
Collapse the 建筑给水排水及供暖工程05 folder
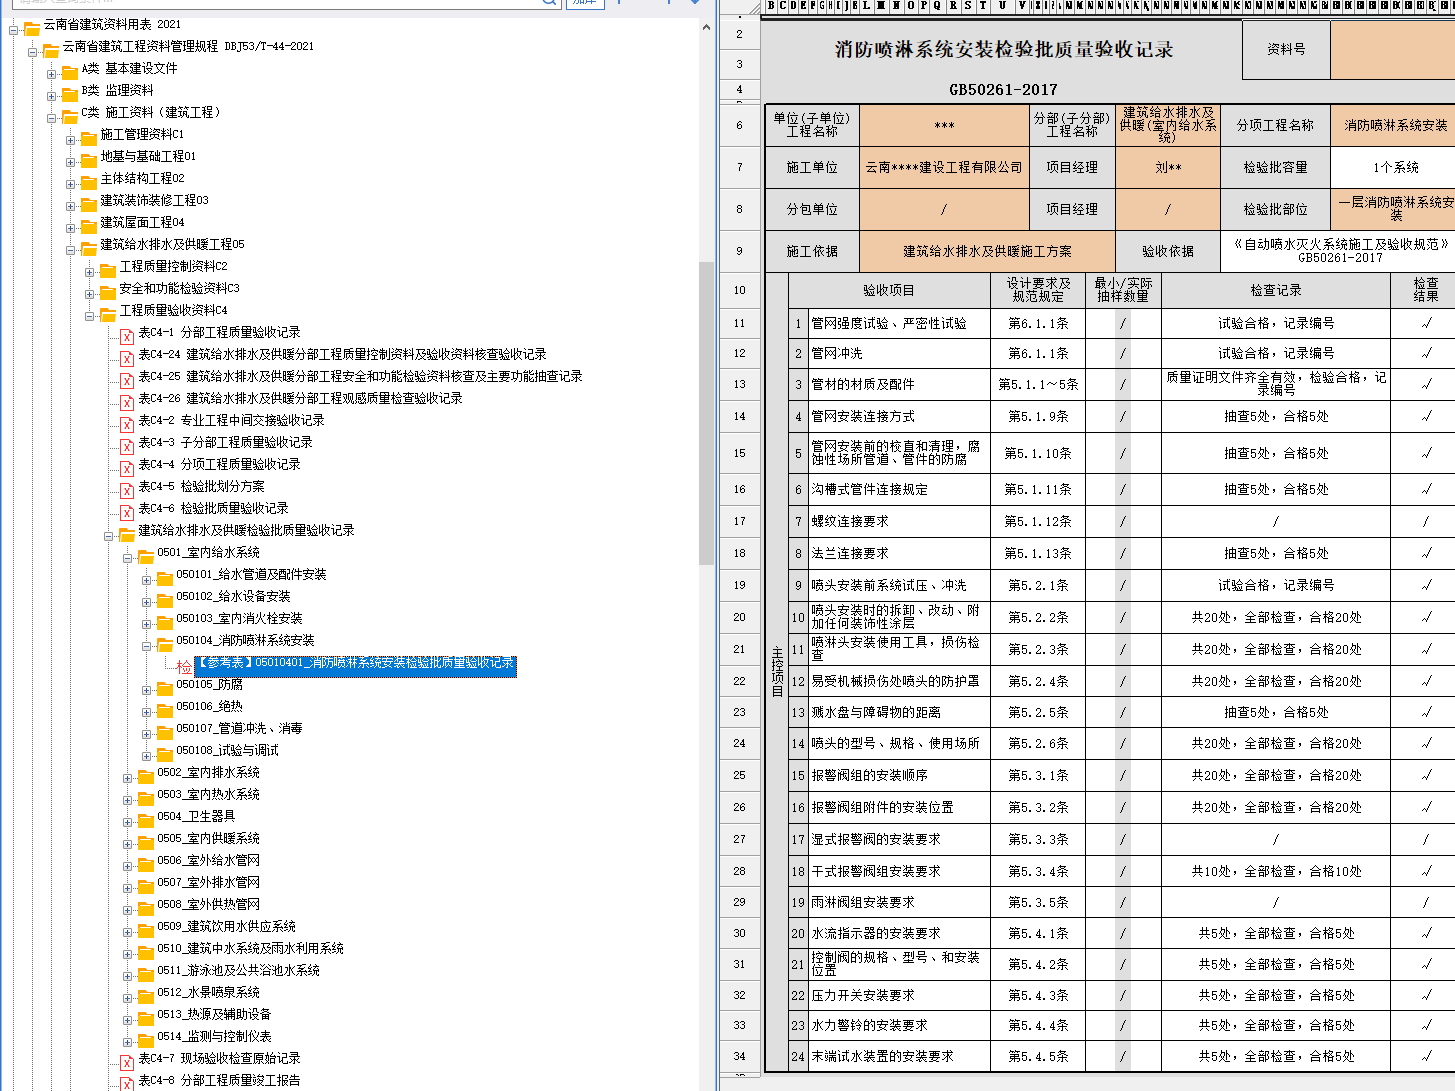71,249
